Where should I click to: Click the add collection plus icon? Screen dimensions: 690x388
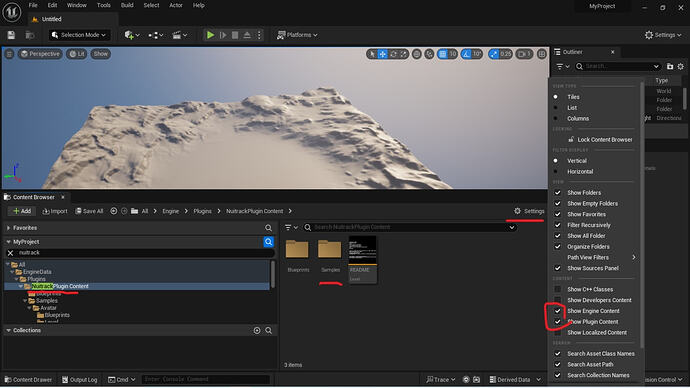click(257, 330)
